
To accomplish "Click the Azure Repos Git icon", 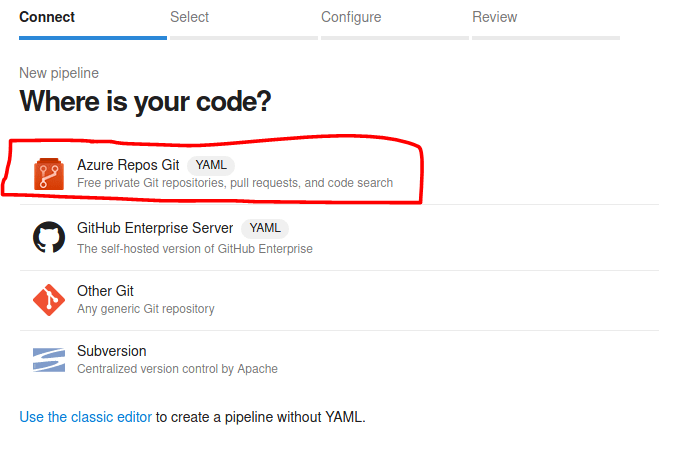I will (x=49, y=174).
